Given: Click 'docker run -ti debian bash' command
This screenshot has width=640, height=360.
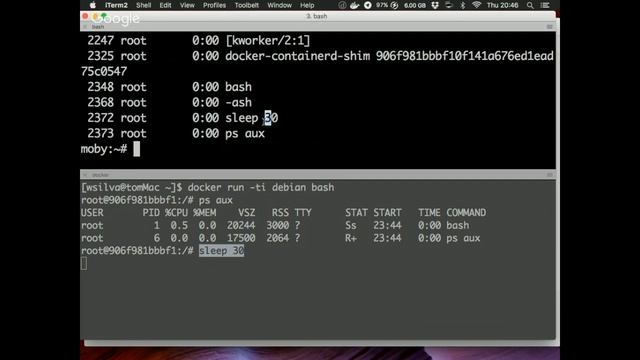Looking at the screenshot, I should pos(261,187).
